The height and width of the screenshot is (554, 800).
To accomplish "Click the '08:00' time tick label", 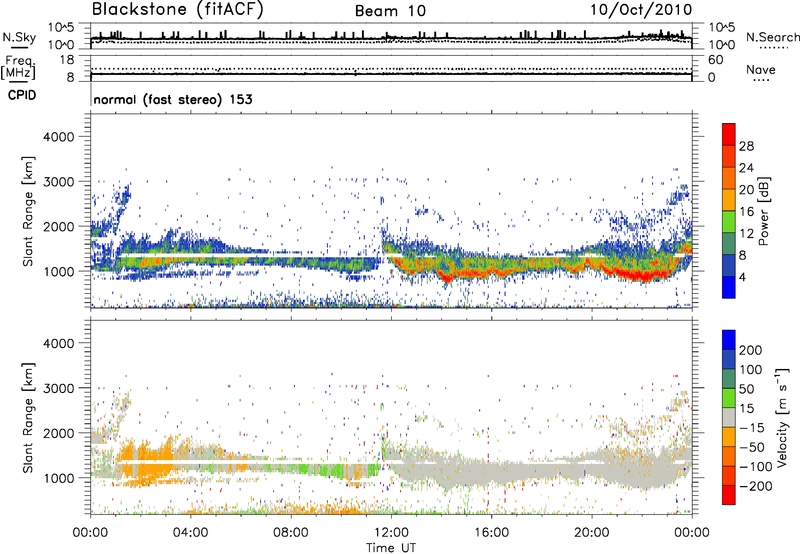I will pos(291,533).
